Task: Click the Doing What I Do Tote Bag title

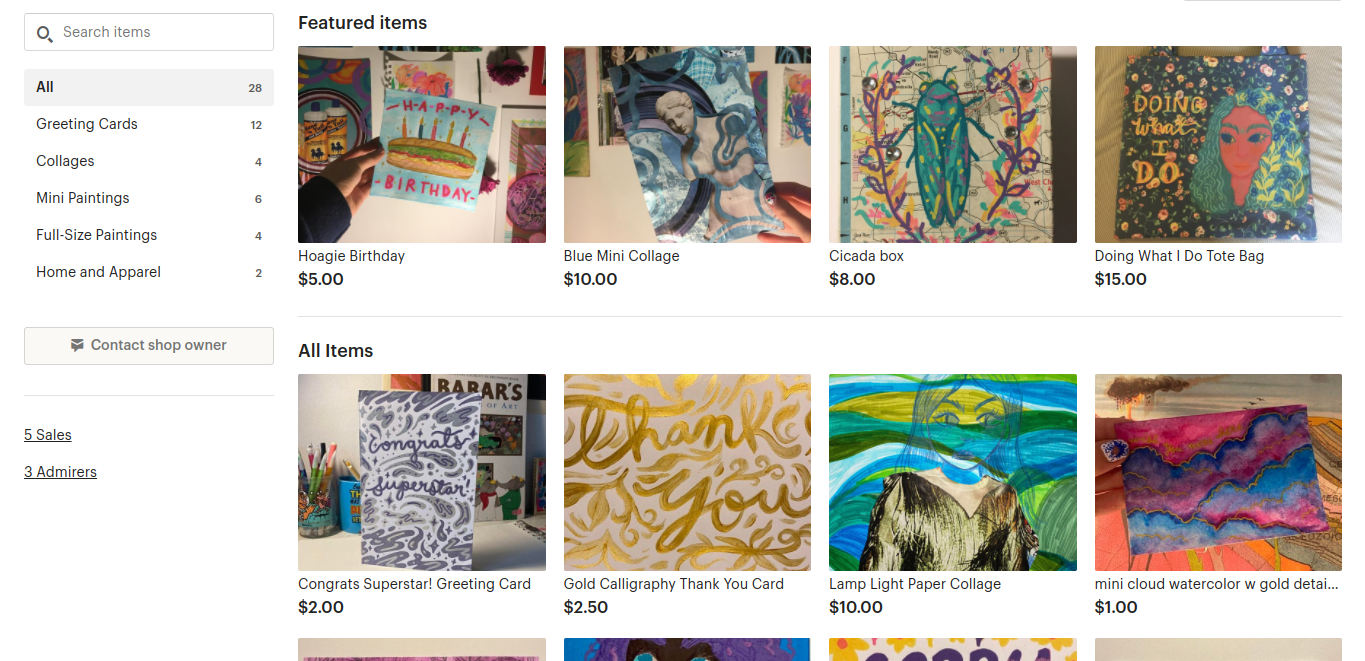Action: [x=1179, y=256]
